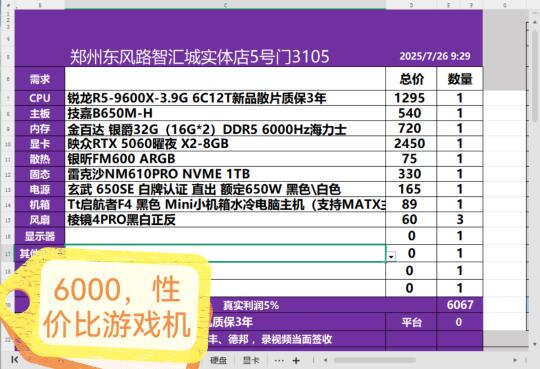
Task: Click the horizontal scrollbar thumb
Action: (x=375, y=360)
